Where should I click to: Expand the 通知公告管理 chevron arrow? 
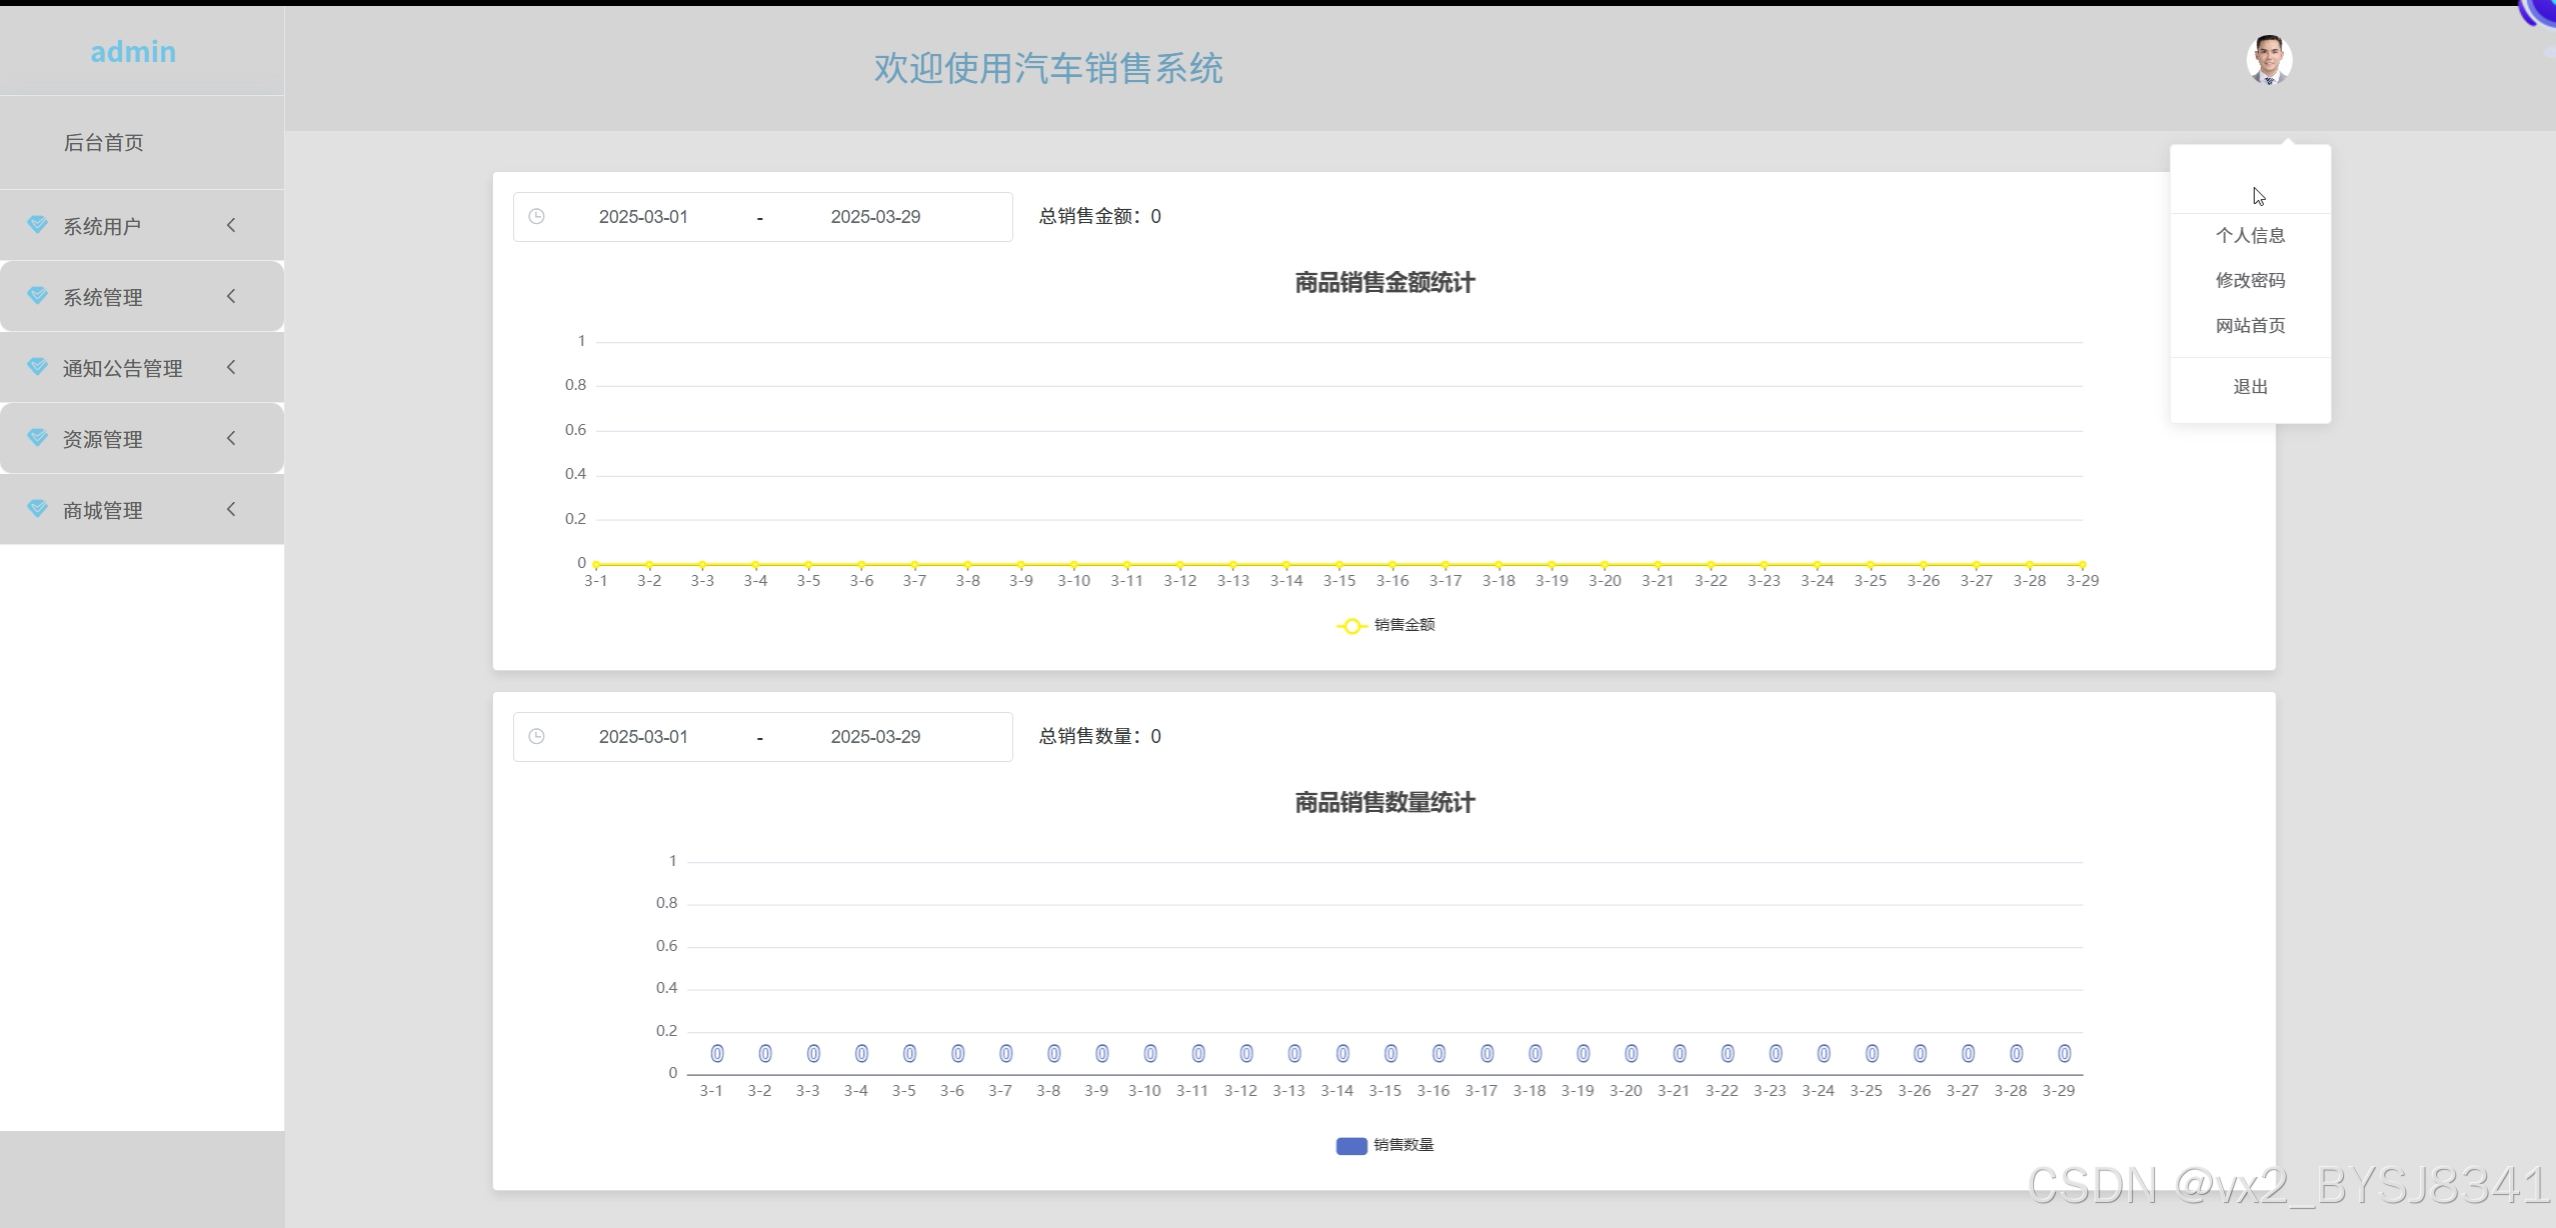coord(231,367)
